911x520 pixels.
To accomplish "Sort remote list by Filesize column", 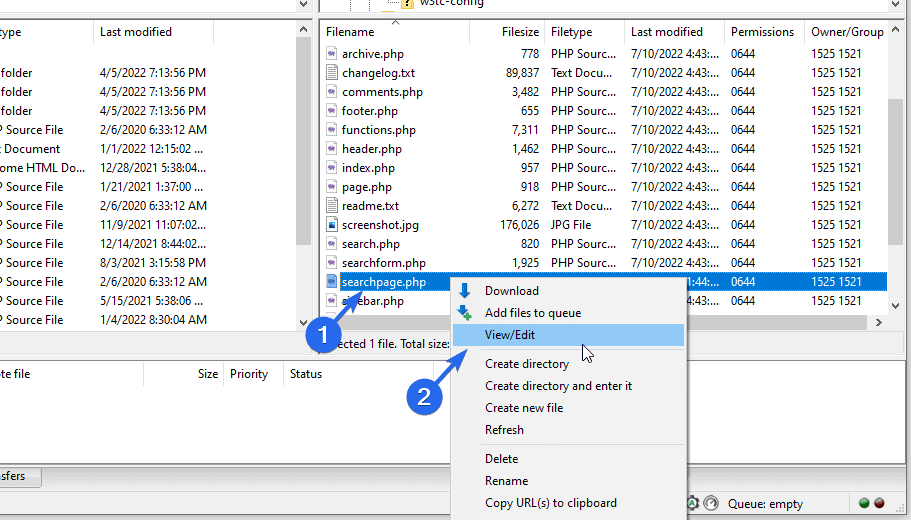I will coord(507,32).
